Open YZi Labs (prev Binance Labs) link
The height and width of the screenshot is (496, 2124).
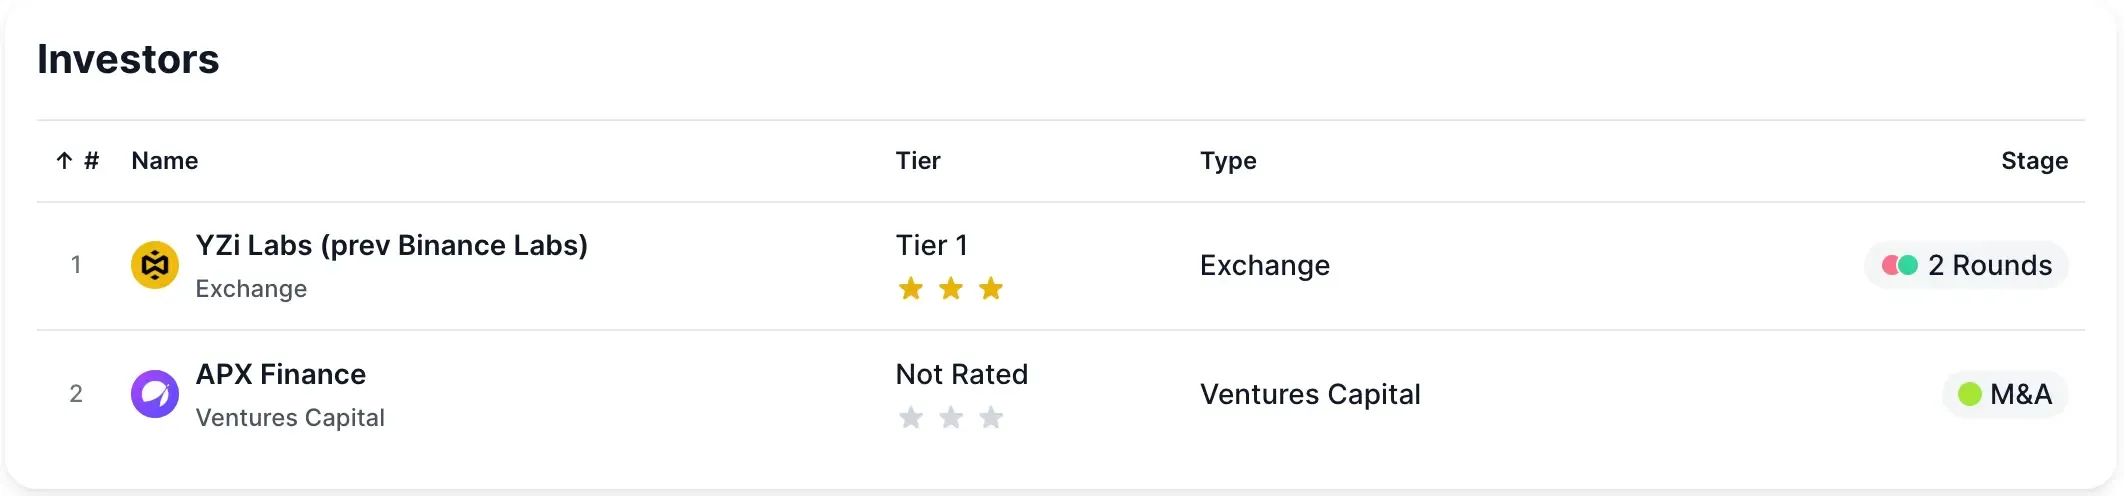pyautogui.click(x=391, y=246)
